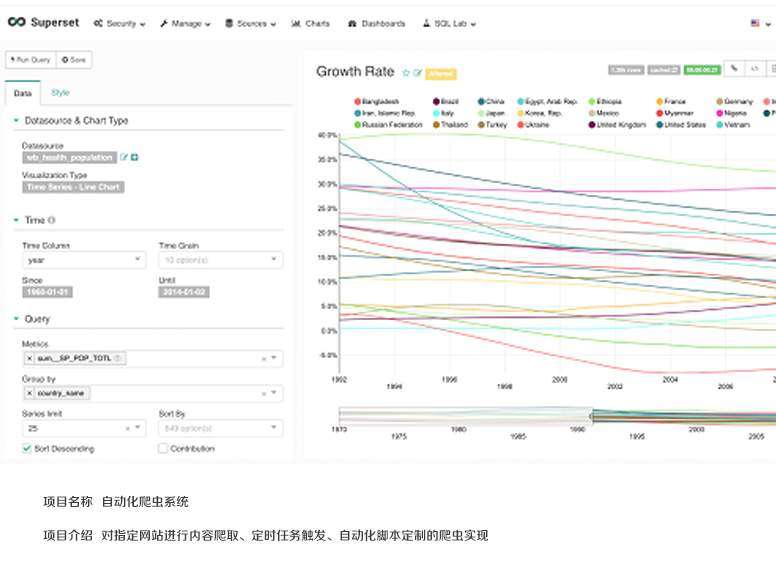Click the Since date value

(48, 292)
